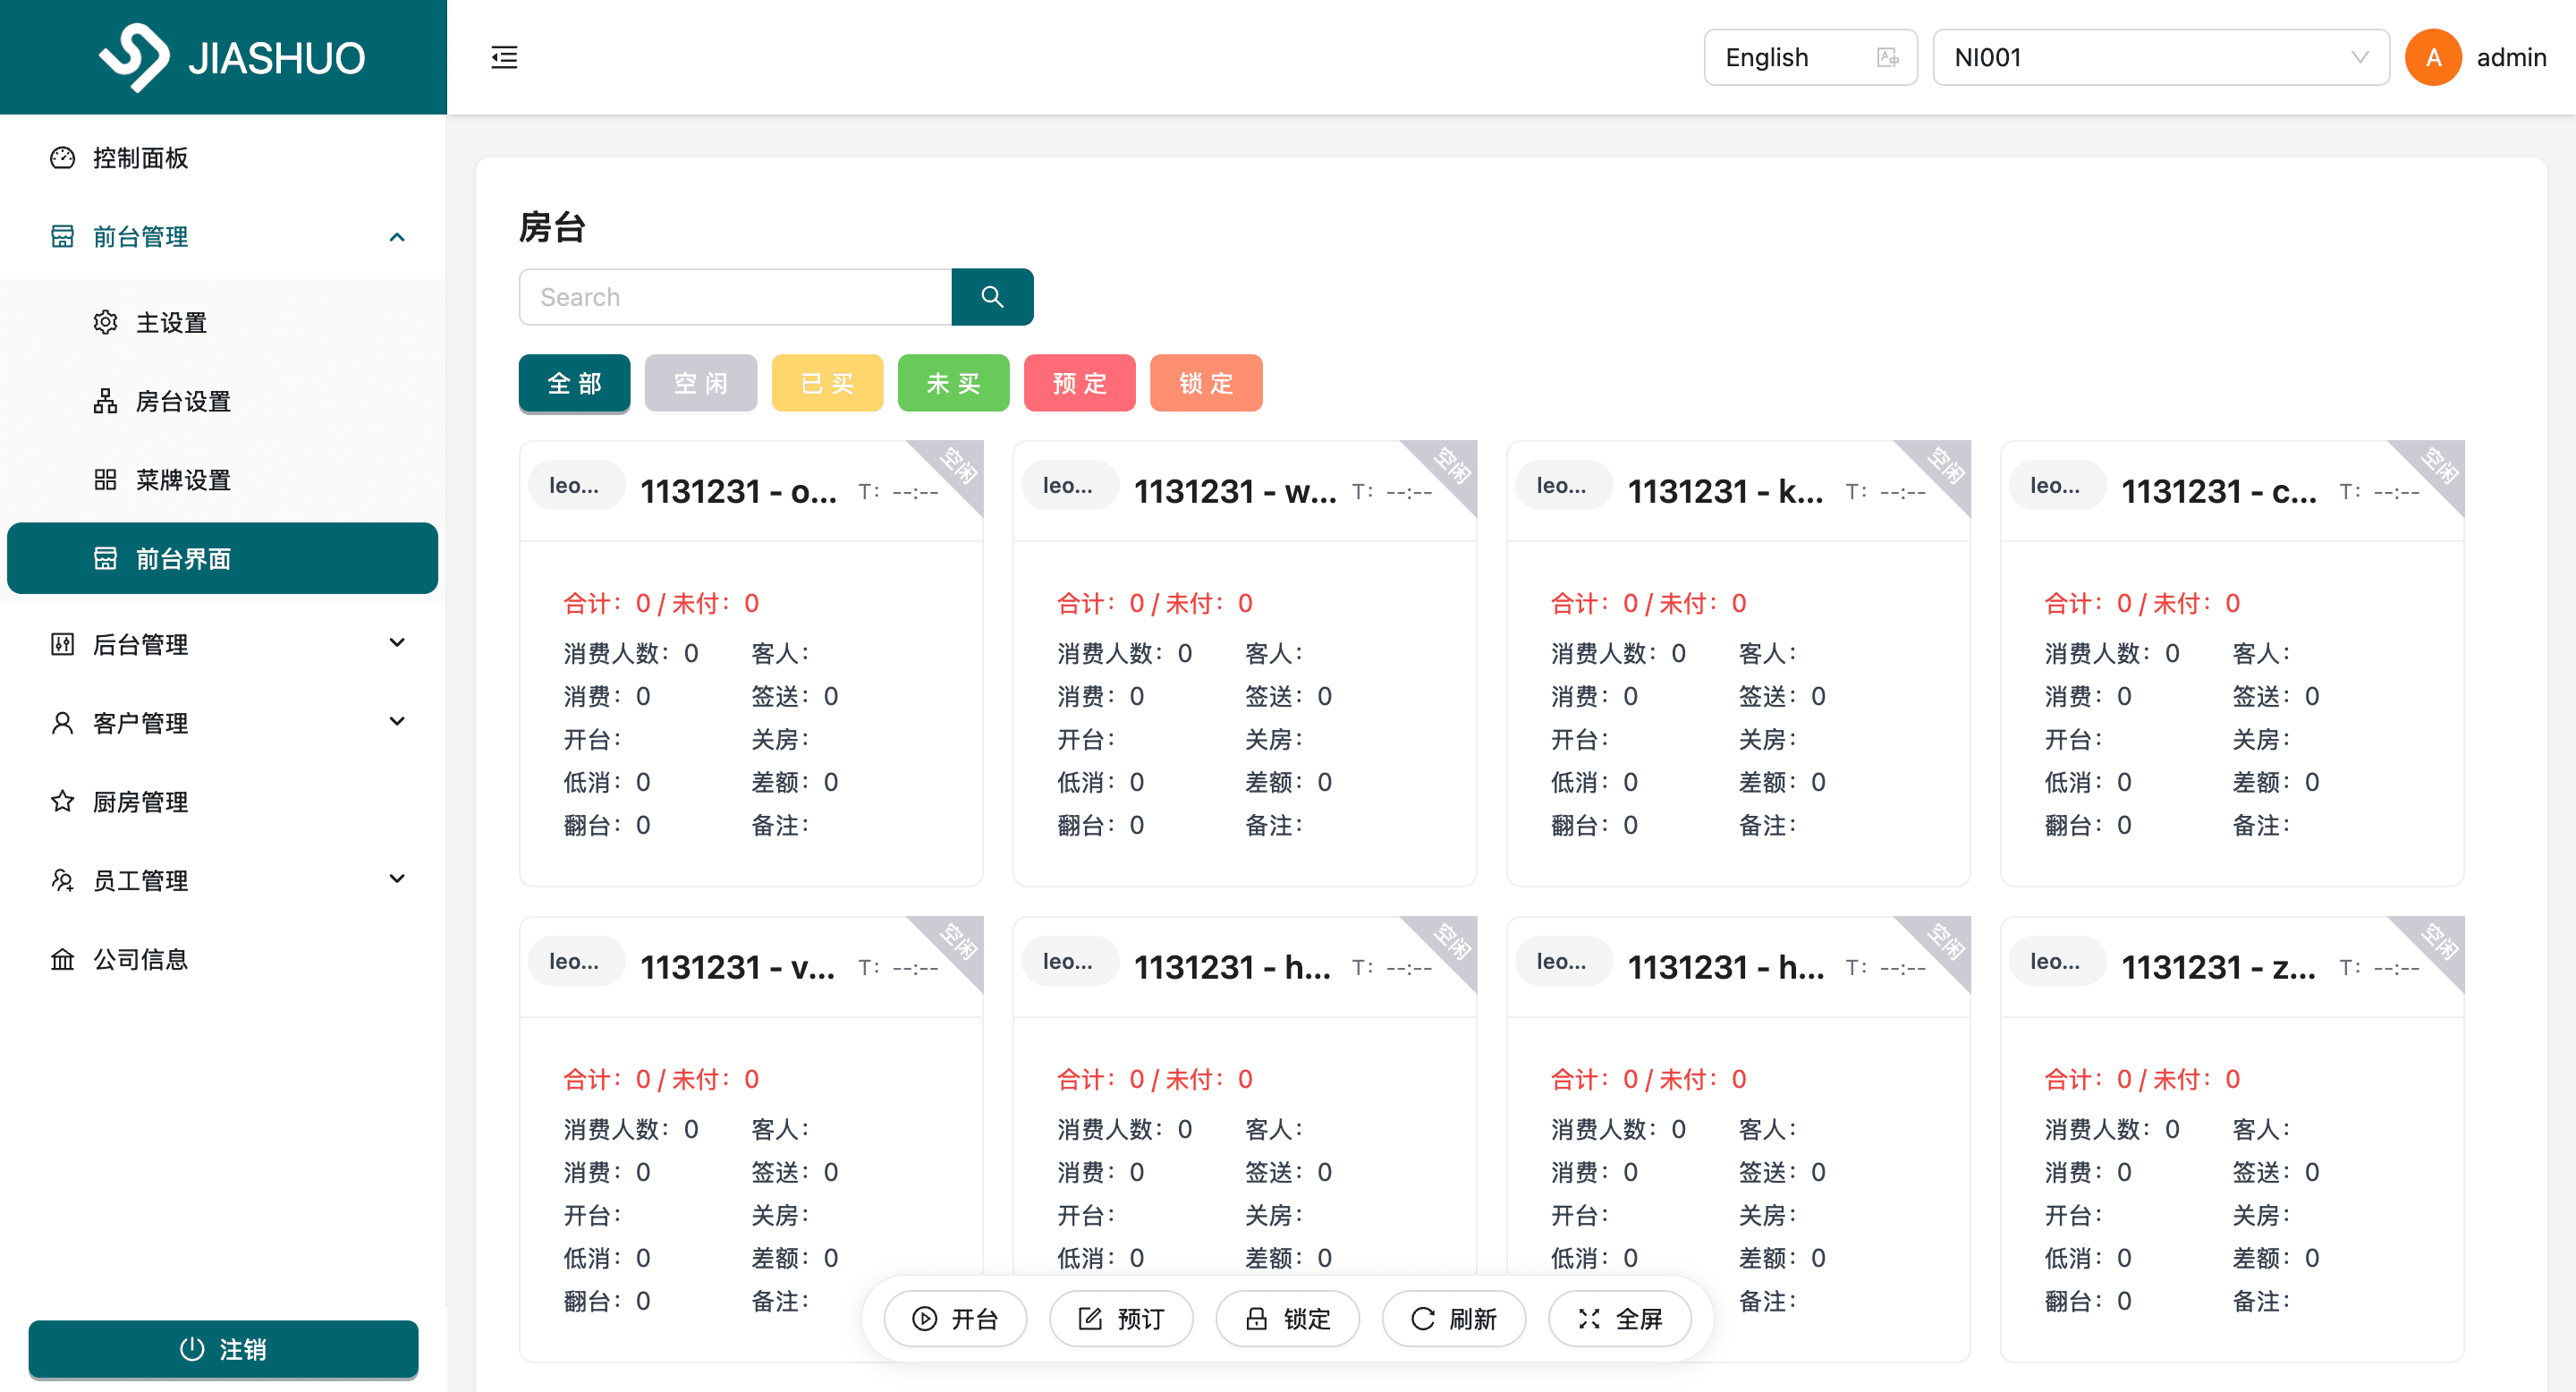Image resolution: width=2576 pixels, height=1392 pixels.
Task: Click the 注销 logout button
Action: (223, 1349)
